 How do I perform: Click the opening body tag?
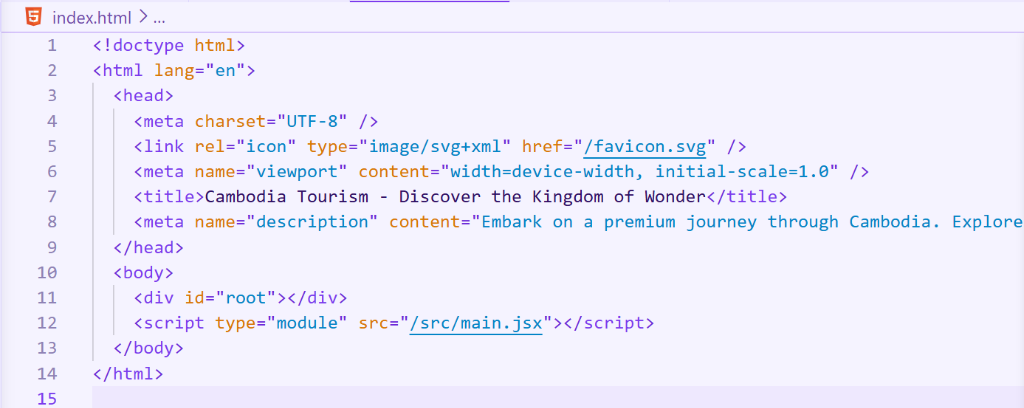(x=144, y=272)
